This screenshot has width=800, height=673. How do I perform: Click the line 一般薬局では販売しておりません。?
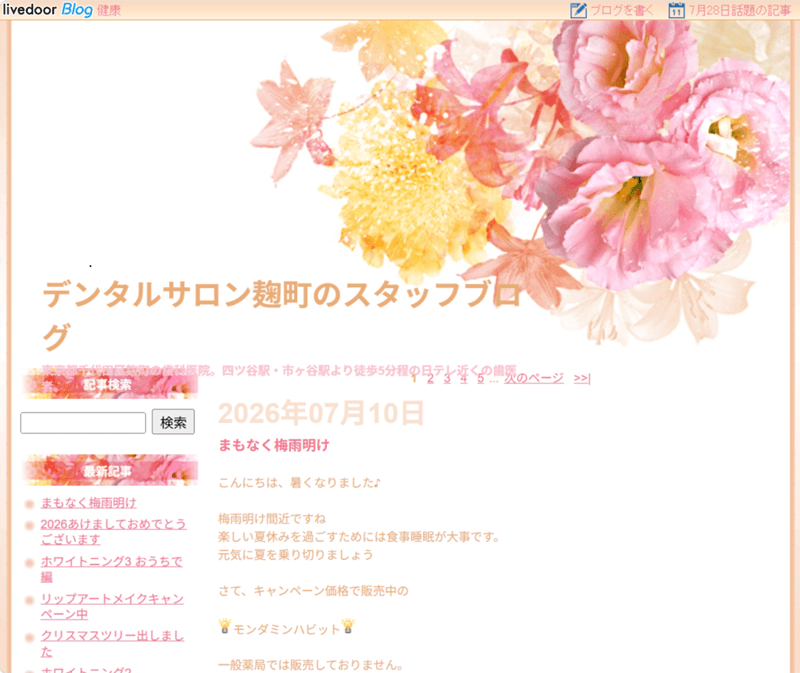pos(311,665)
